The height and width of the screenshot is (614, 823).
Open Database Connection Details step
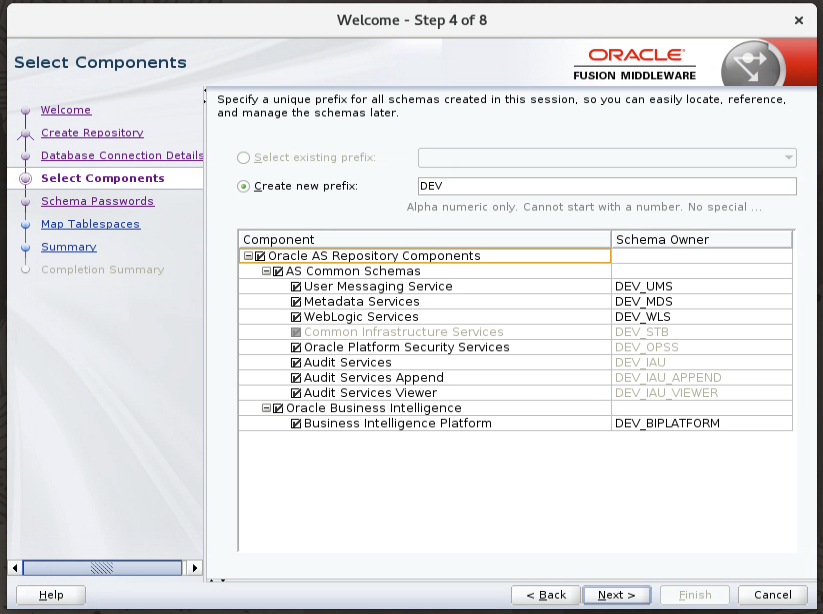click(122, 155)
